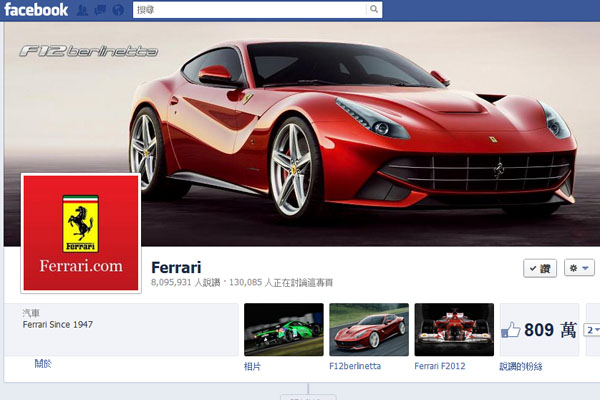
Task: Click the Ferrari.com profile picture
Action: pyautogui.click(x=80, y=233)
